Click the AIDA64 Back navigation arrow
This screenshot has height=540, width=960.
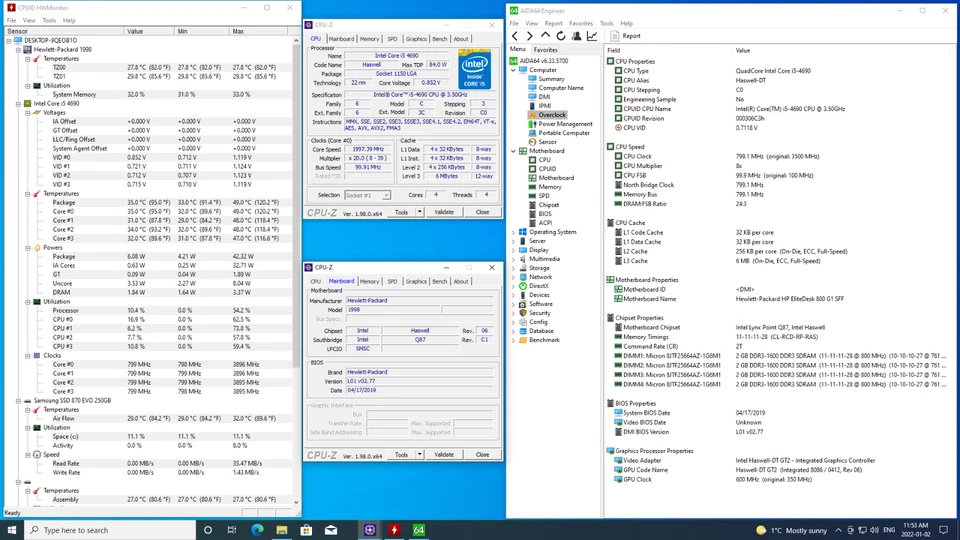[x=515, y=36]
